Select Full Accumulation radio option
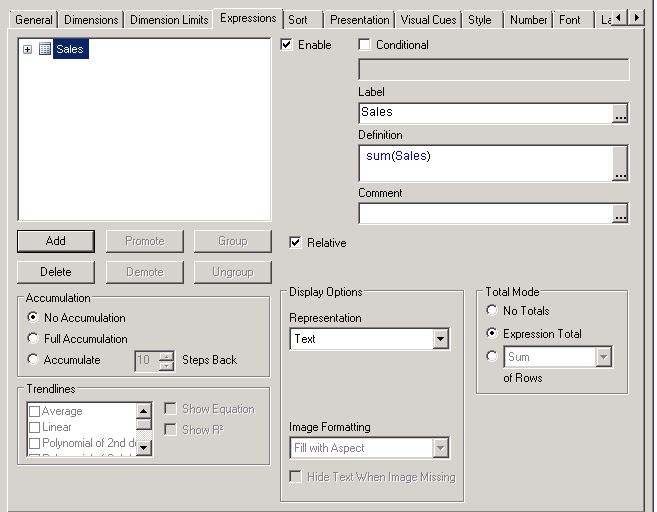Image resolution: width=657 pixels, height=512 pixels. coord(33,338)
